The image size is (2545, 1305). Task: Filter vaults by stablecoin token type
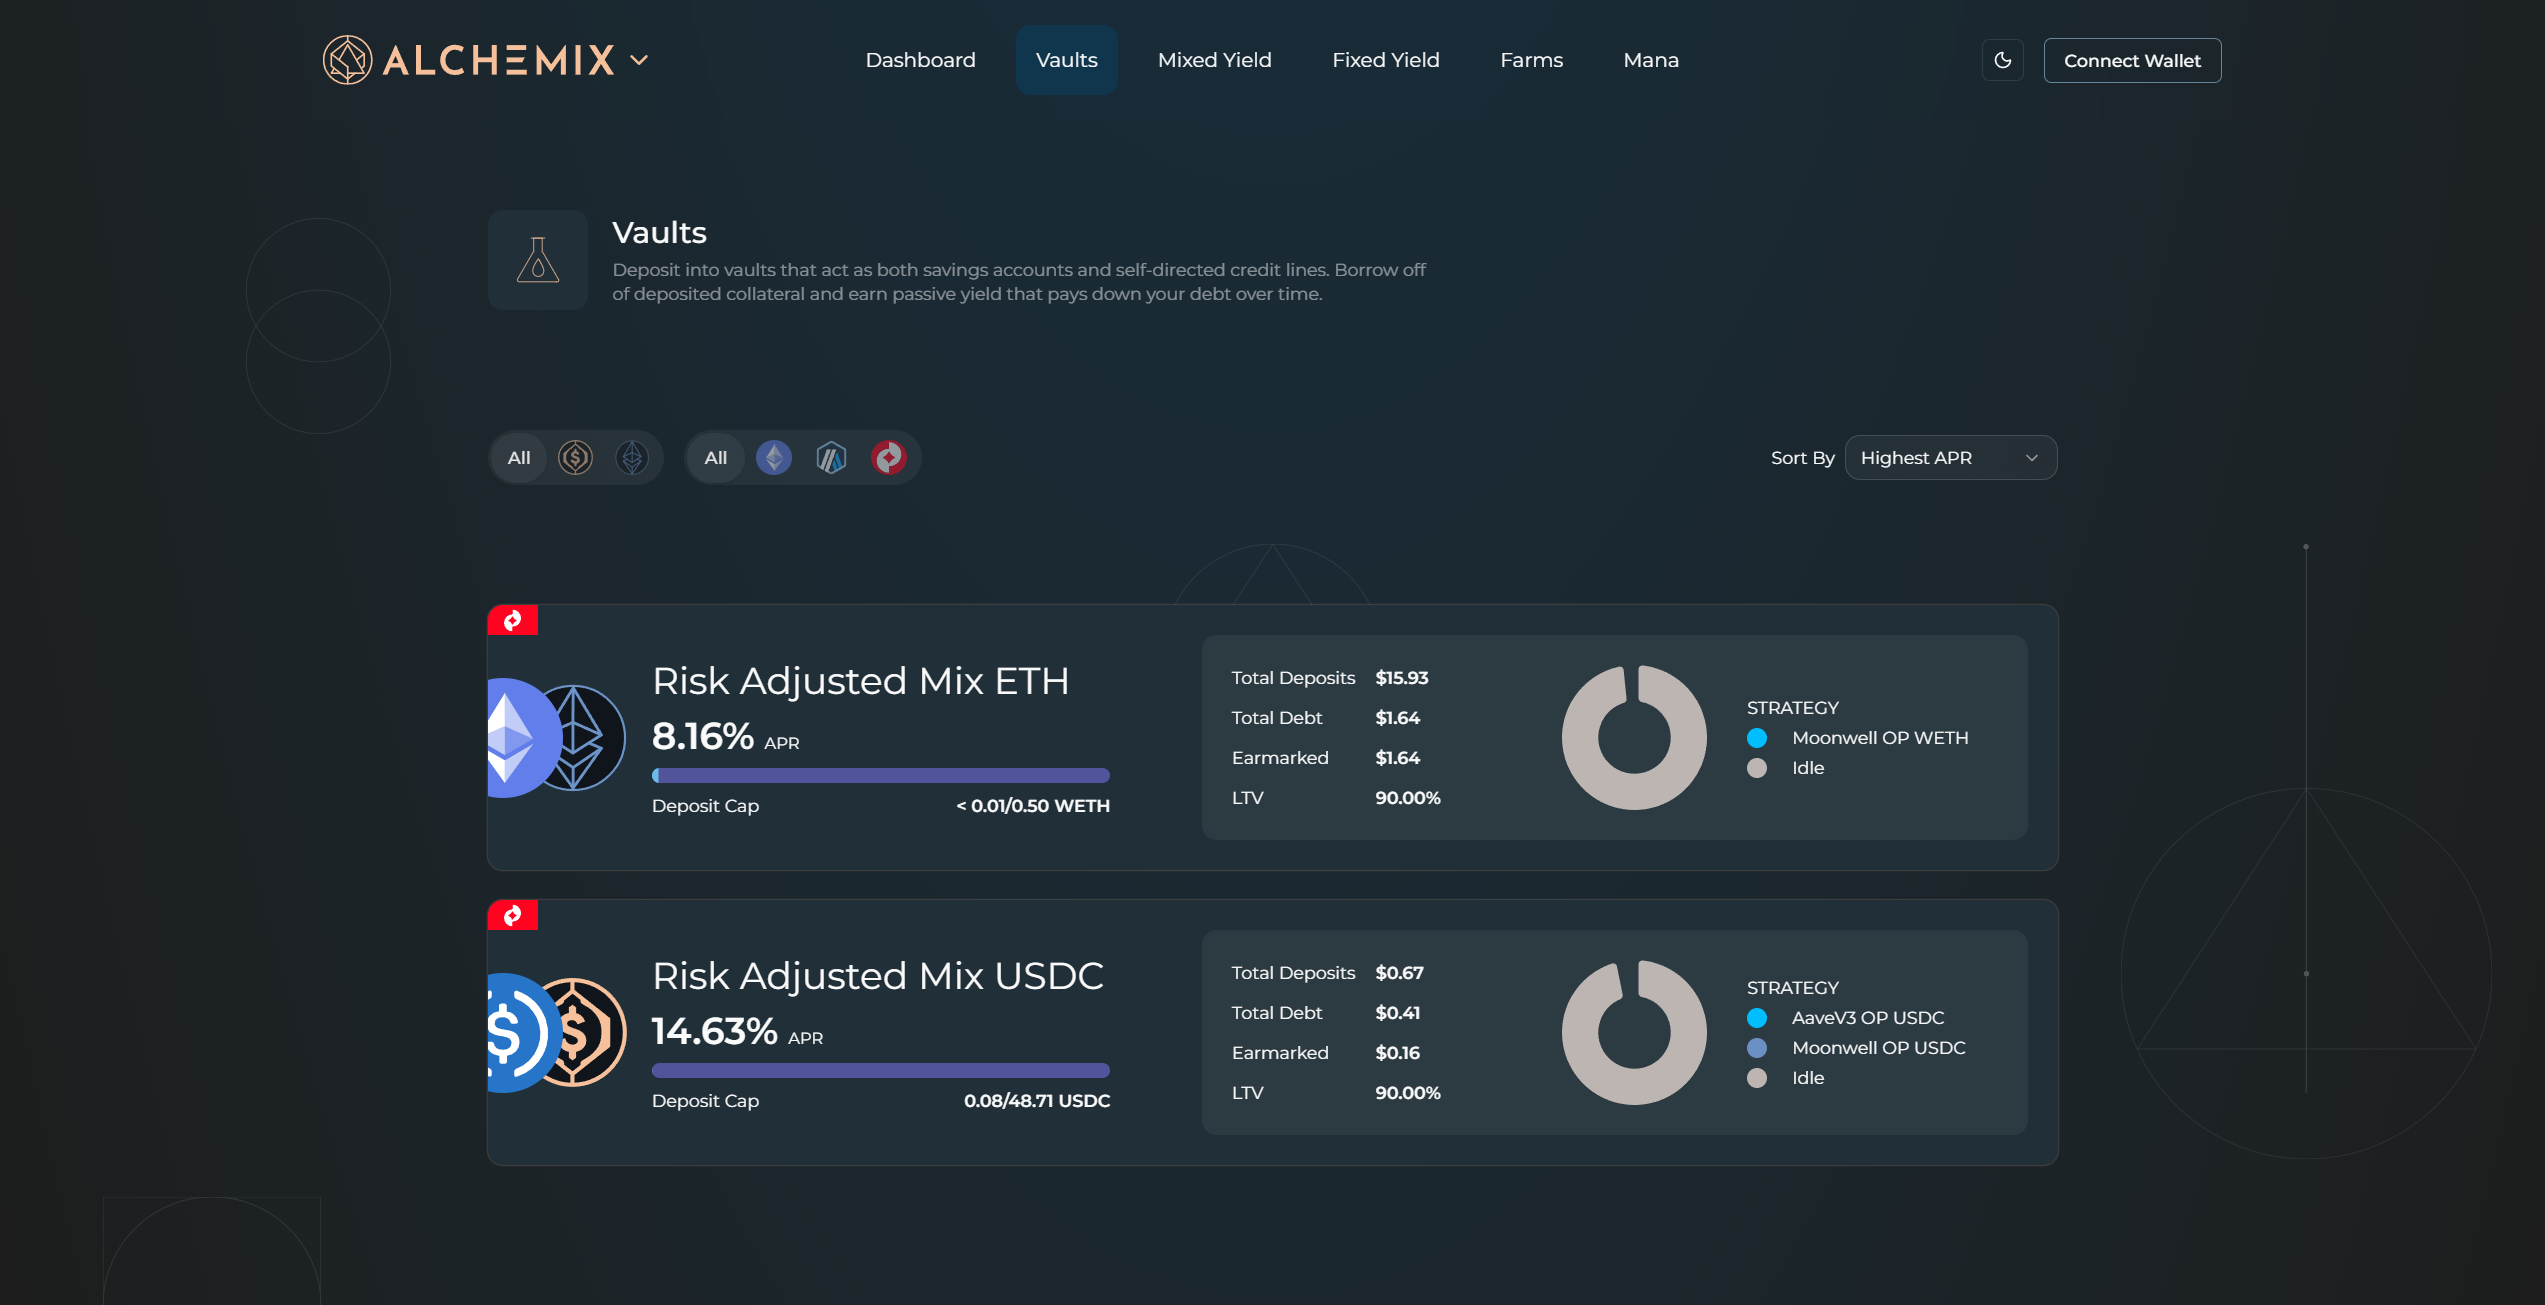[x=575, y=457]
